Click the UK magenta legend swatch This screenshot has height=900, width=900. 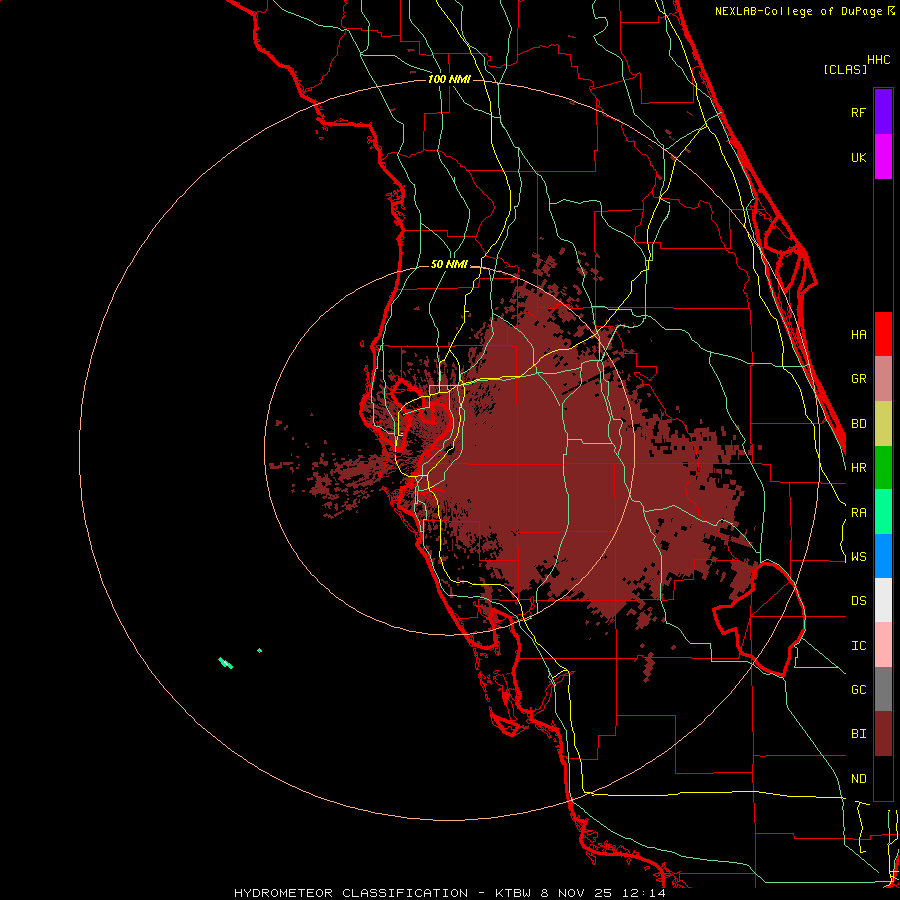(x=883, y=157)
